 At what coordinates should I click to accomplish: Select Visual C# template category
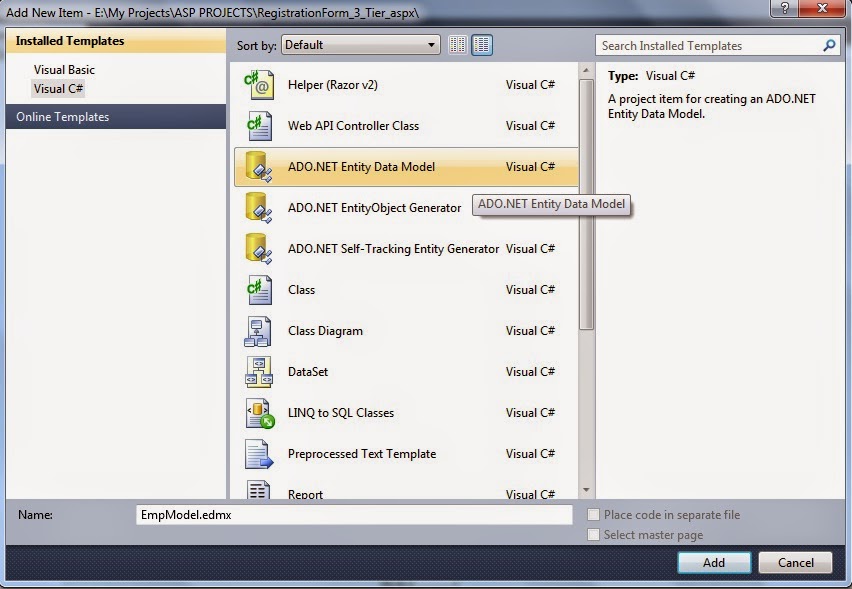(x=58, y=89)
